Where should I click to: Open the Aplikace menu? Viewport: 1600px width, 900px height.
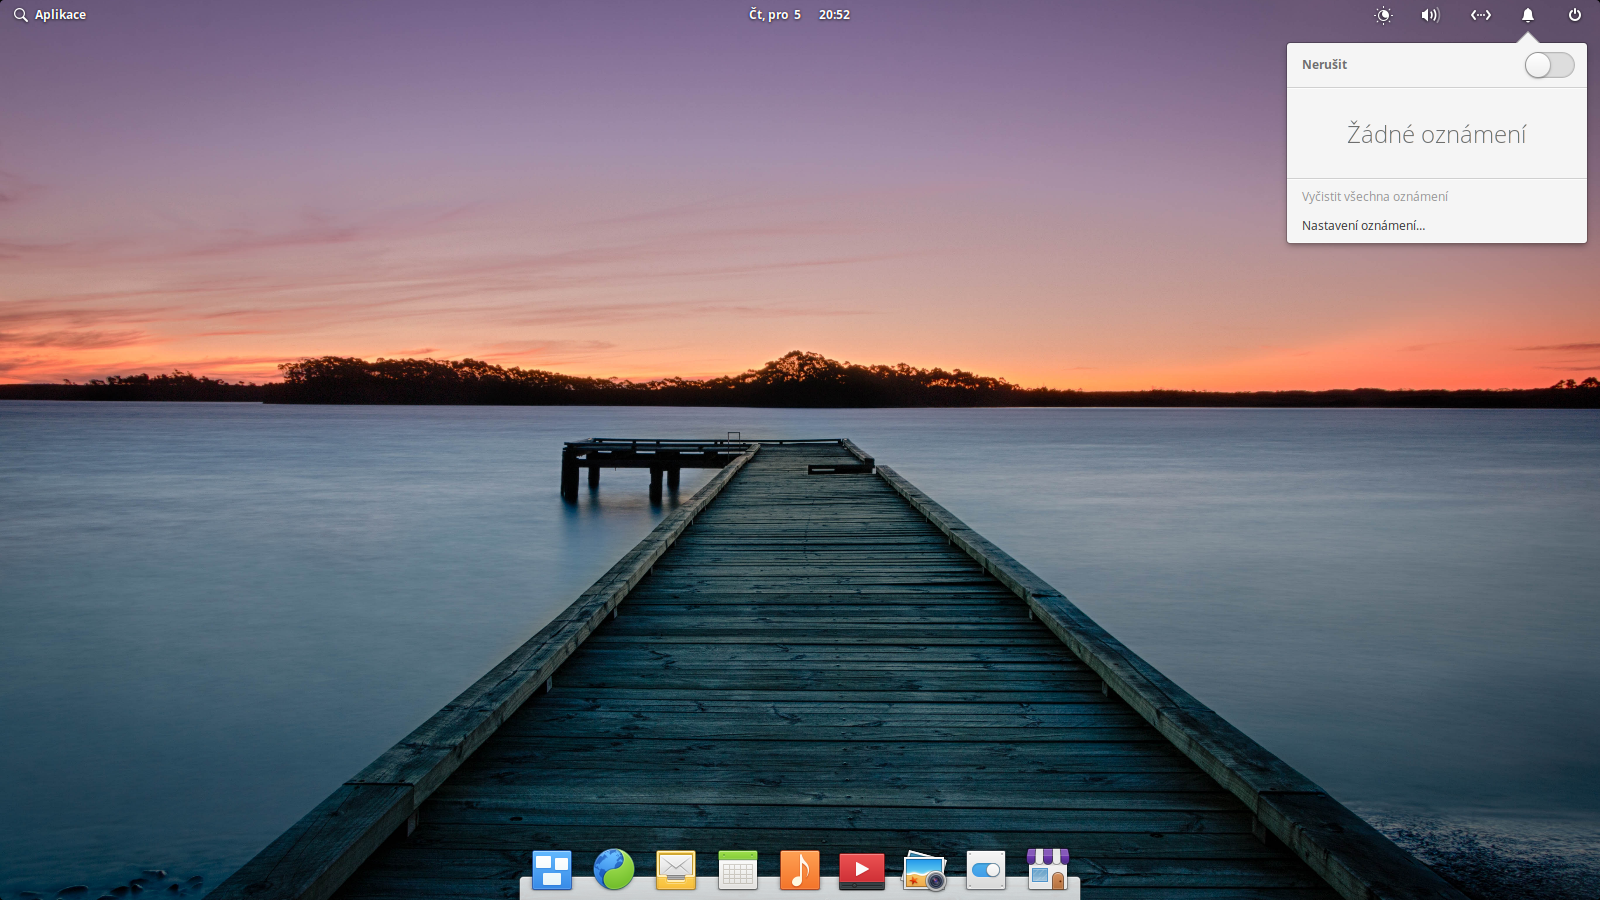point(50,14)
